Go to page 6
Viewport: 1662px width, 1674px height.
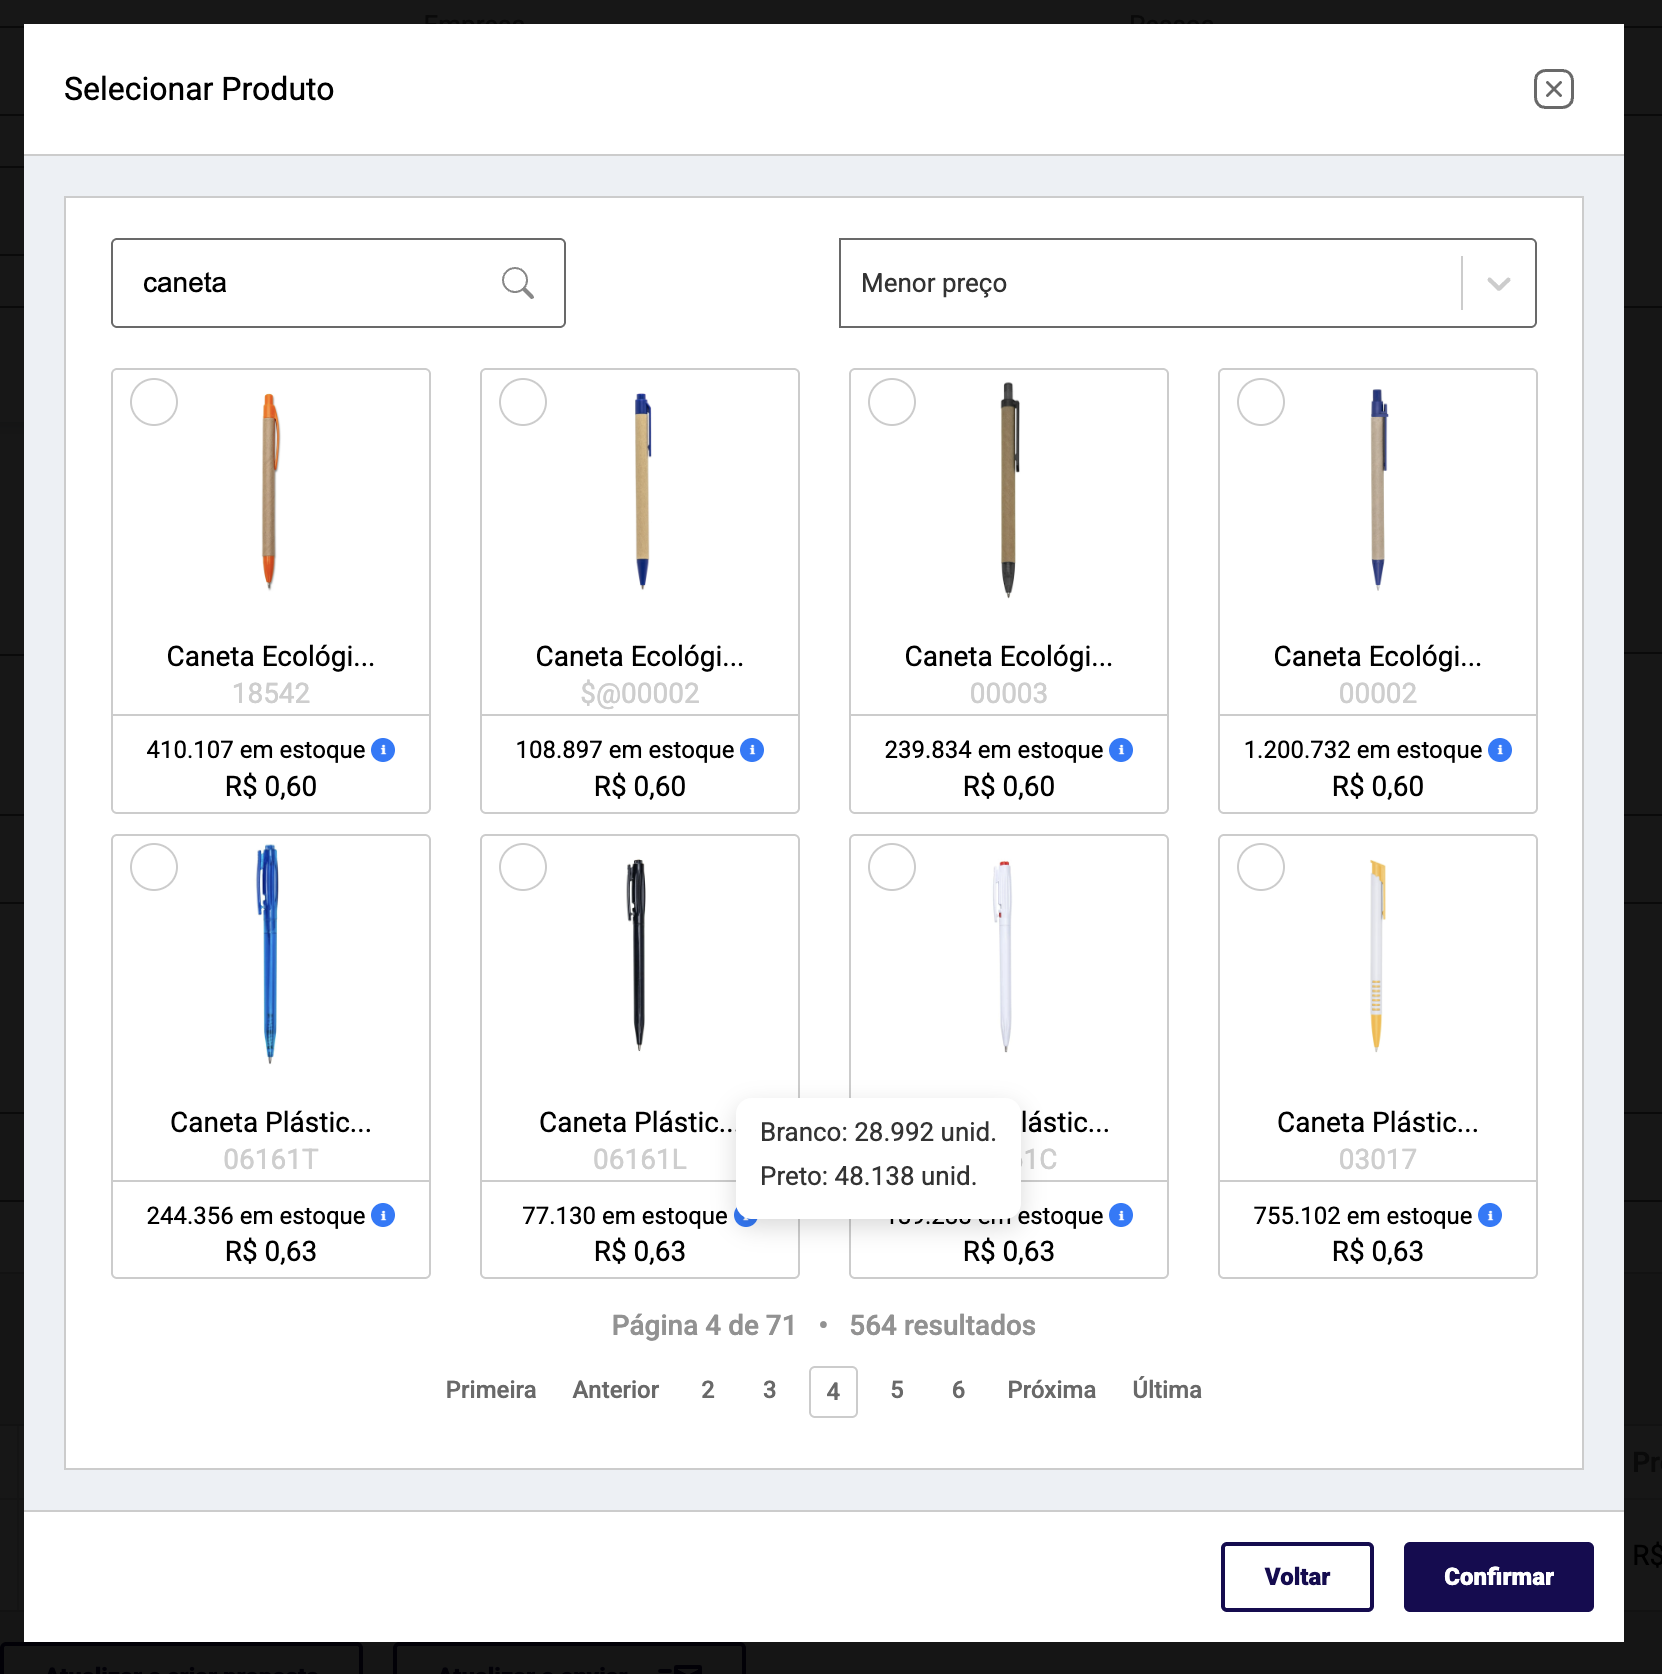[x=958, y=1390]
